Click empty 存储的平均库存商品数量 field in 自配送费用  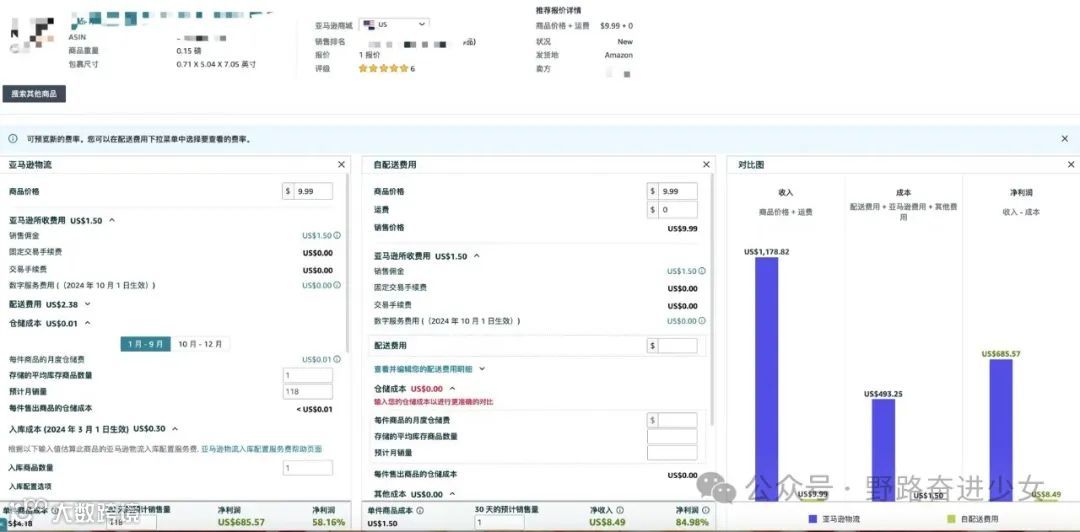click(672, 437)
